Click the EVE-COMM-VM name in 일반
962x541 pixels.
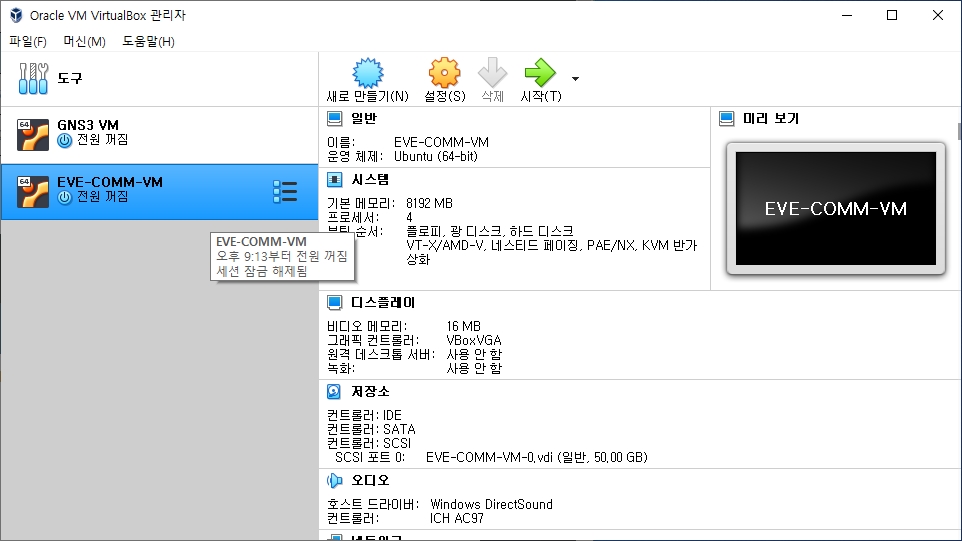441,142
